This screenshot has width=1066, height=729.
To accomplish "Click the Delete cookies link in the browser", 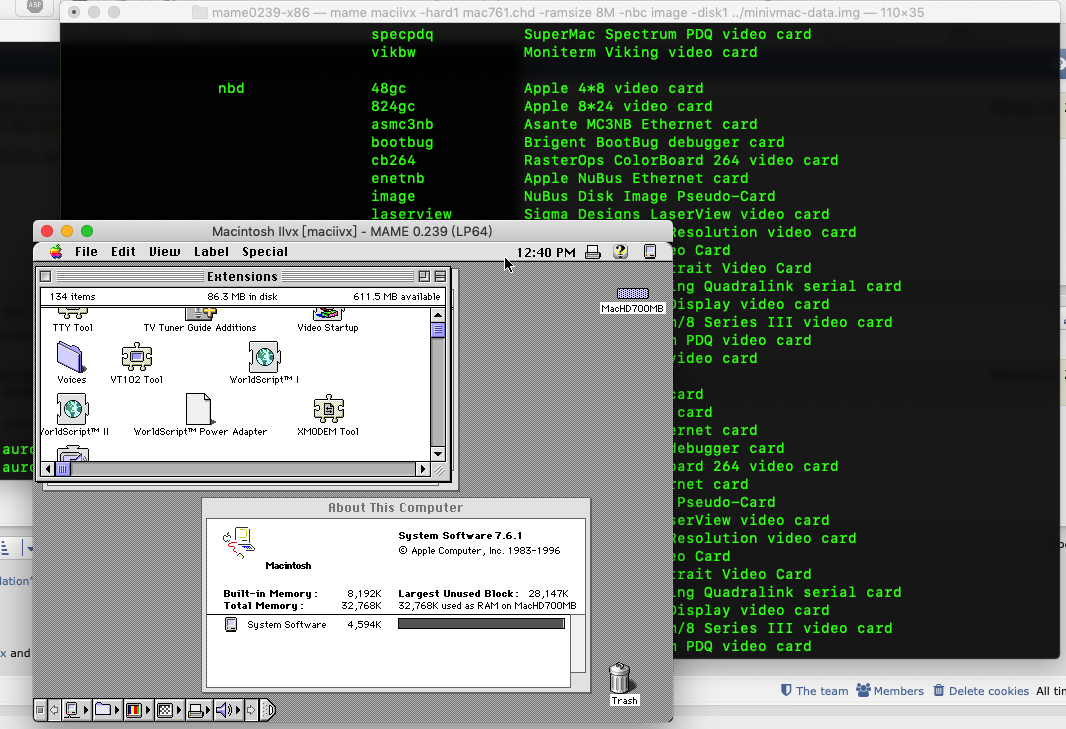I will point(981,691).
